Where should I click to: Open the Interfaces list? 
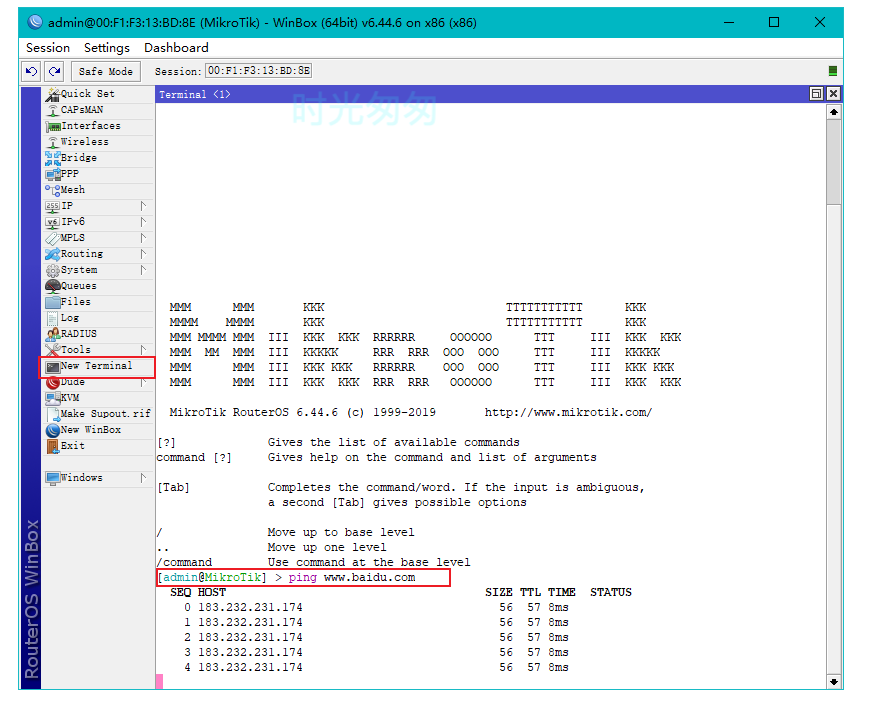coord(98,126)
